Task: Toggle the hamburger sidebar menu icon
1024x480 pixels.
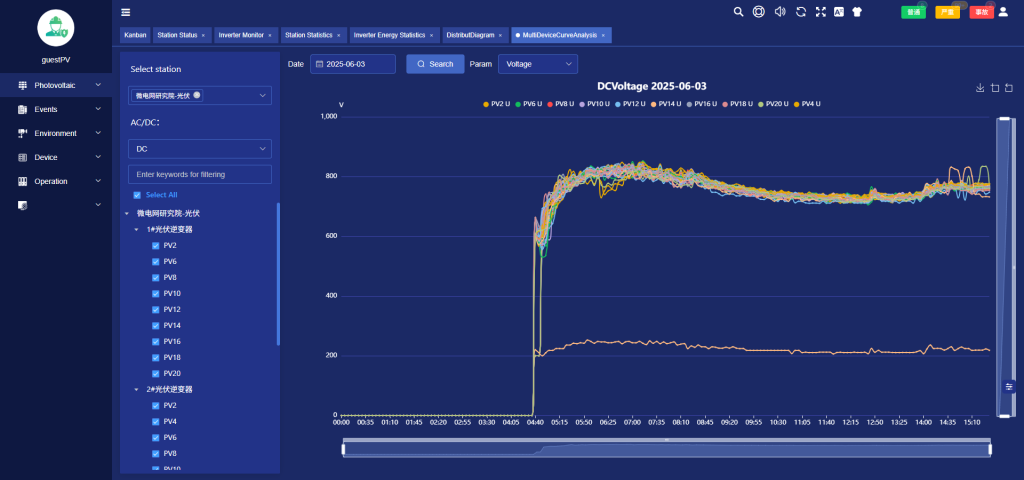Action: pyautogui.click(x=125, y=12)
